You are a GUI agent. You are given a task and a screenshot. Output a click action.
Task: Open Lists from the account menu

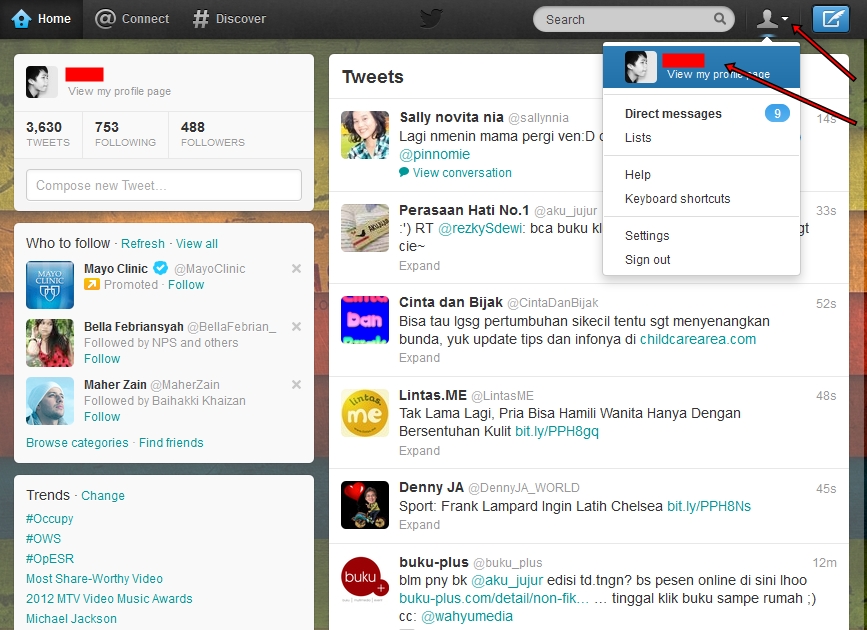coord(638,138)
